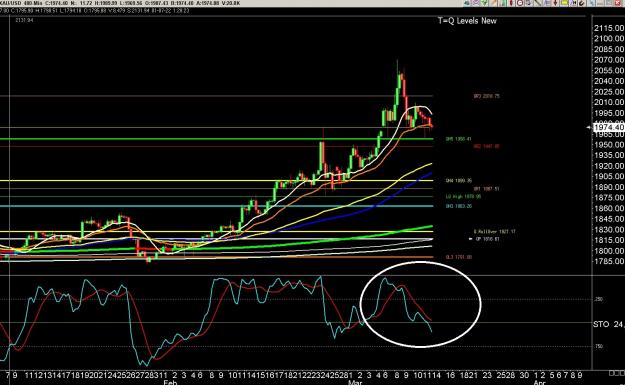Image resolution: width=625 pixels, height=385 pixels.
Task: Select the 2085.00 price axis label
Action: coord(609,49)
